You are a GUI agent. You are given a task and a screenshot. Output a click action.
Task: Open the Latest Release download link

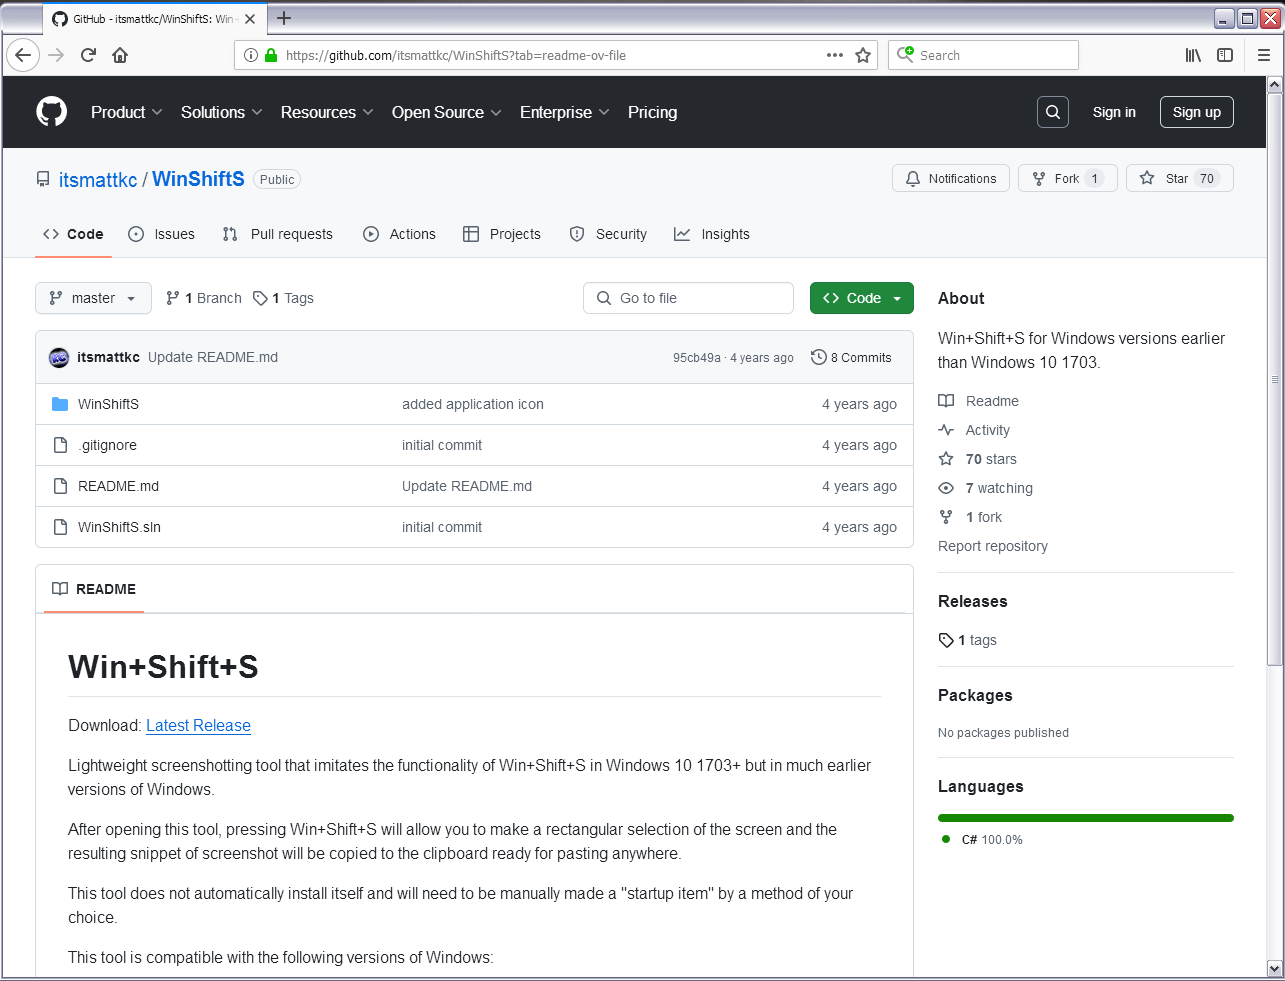point(198,725)
